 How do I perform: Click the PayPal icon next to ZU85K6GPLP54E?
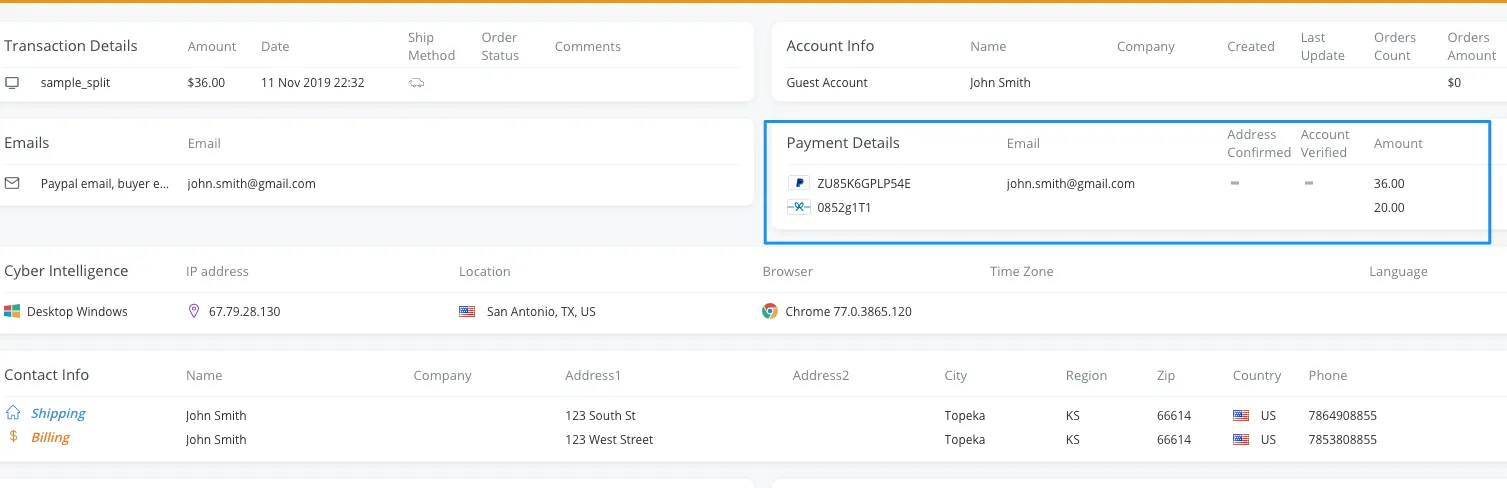(x=798, y=184)
